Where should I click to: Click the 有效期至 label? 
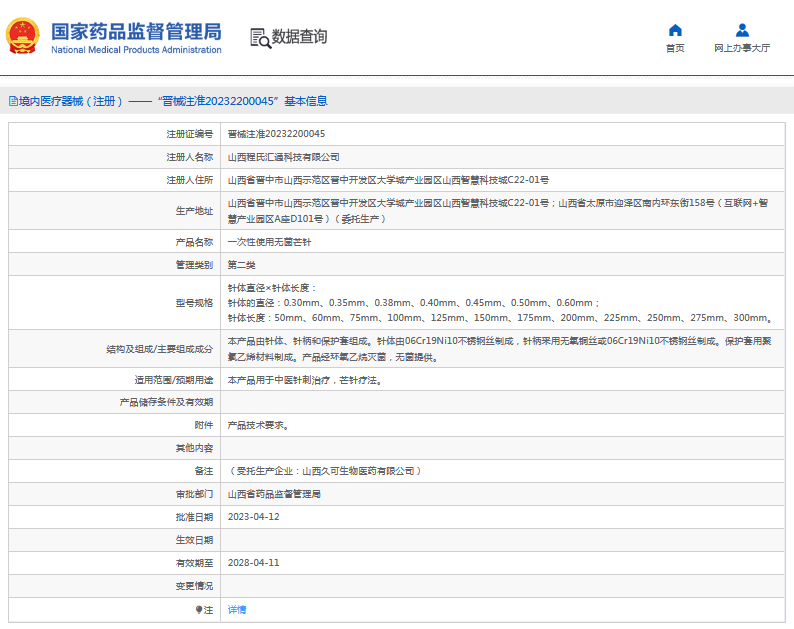click(x=194, y=563)
